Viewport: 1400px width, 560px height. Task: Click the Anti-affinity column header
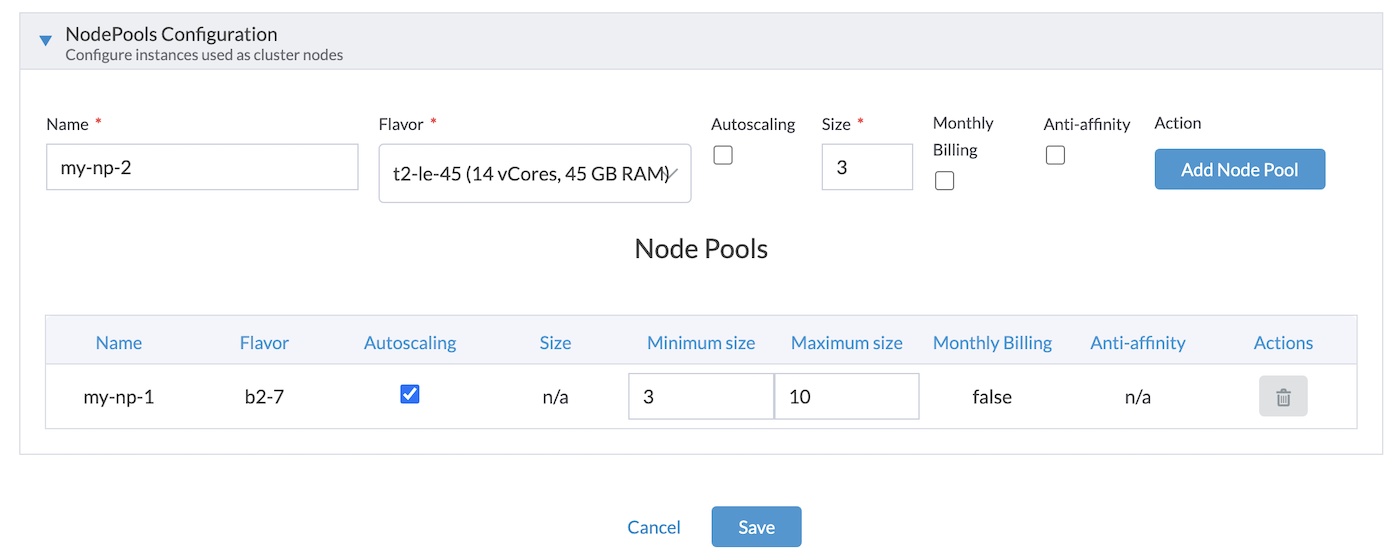(1137, 343)
